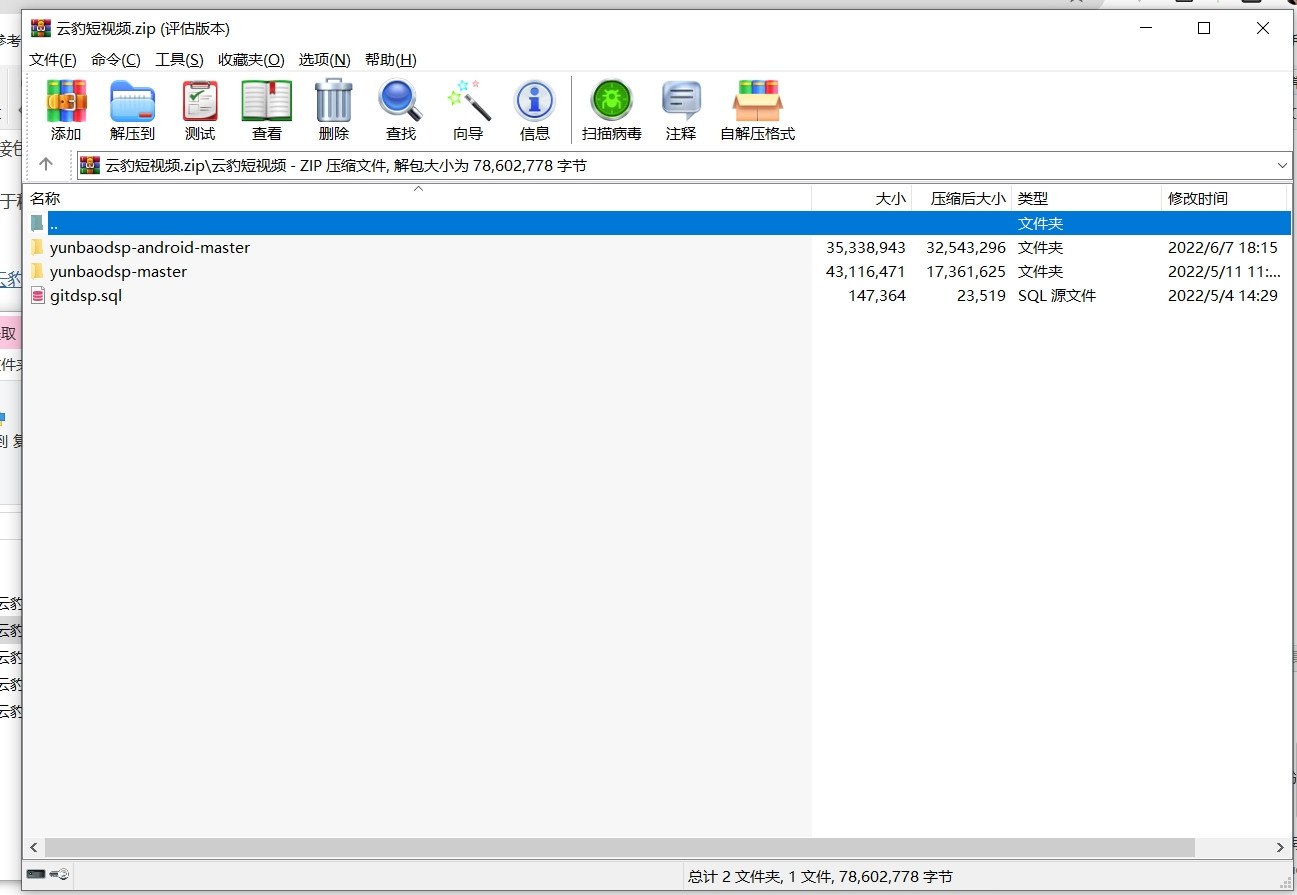Image resolution: width=1297 pixels, height=895 pixels.
Task: Click the 删除 (Delete) trash icon
Action: (x=333, y=103)
